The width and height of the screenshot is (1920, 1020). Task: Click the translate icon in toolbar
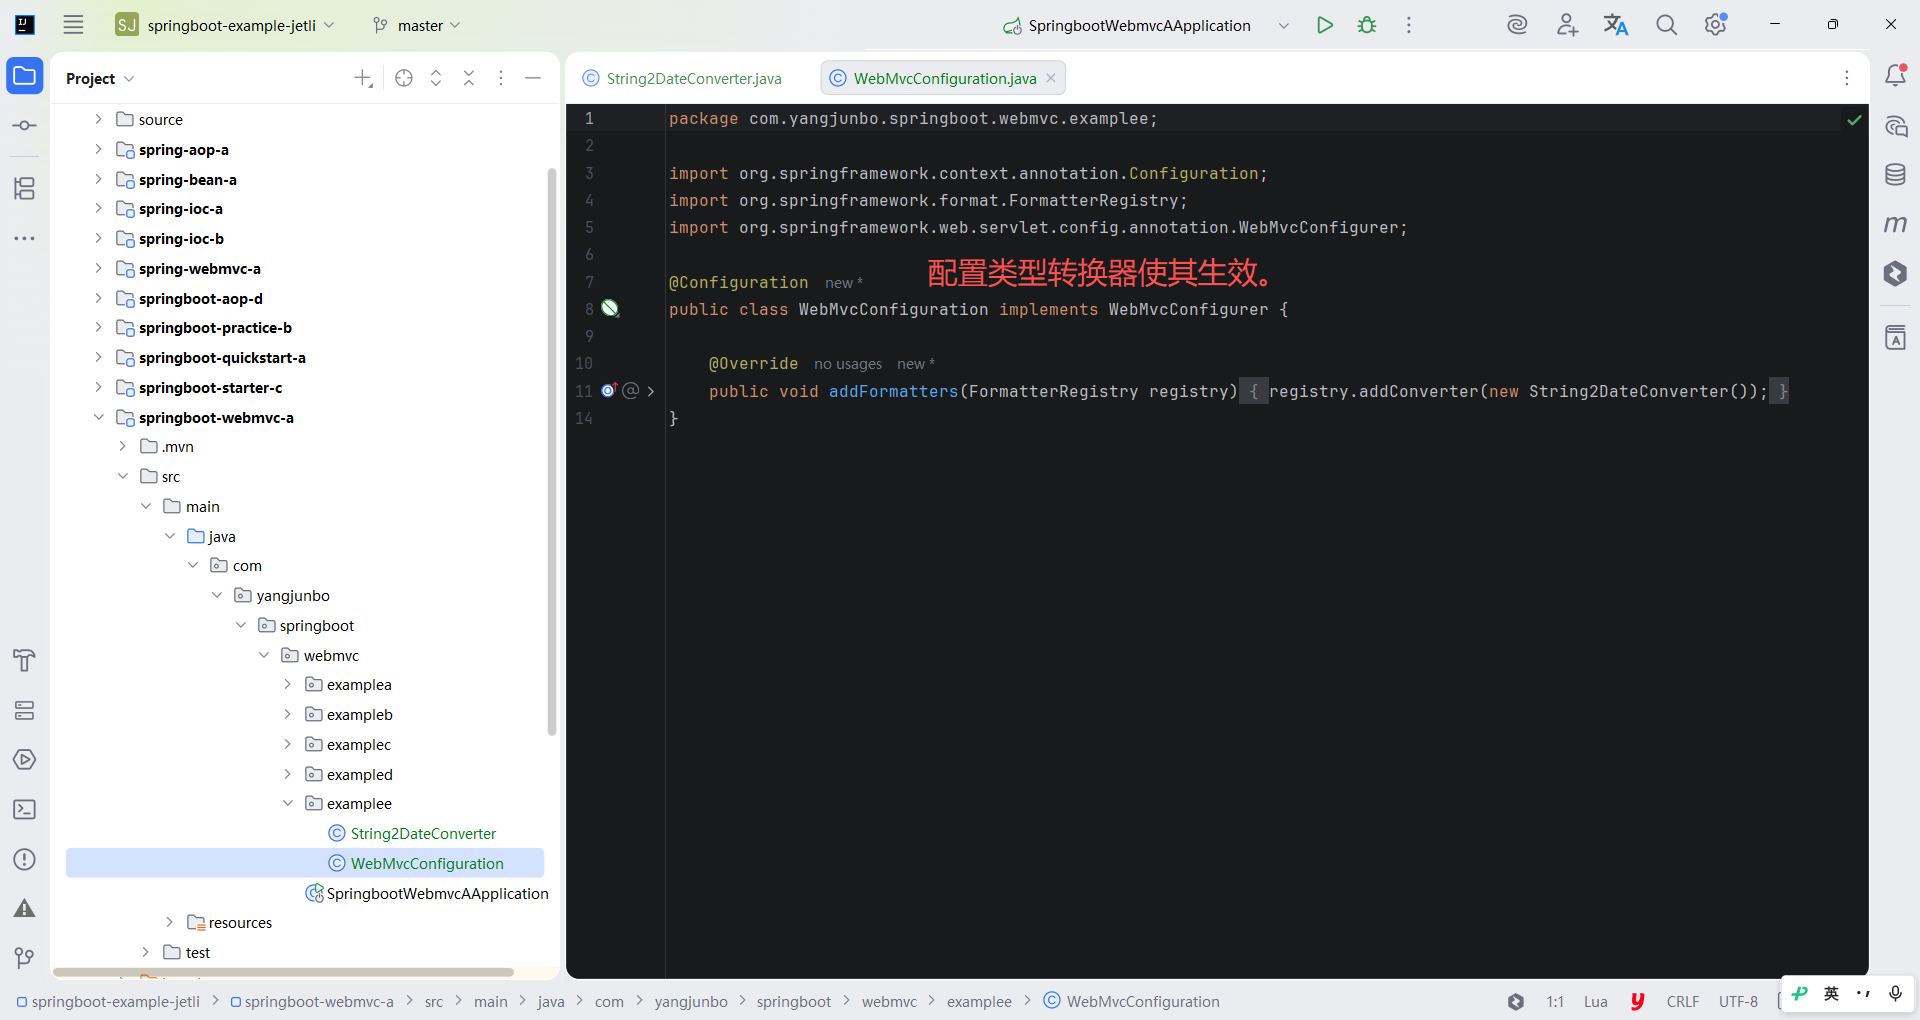[1616, 25]
